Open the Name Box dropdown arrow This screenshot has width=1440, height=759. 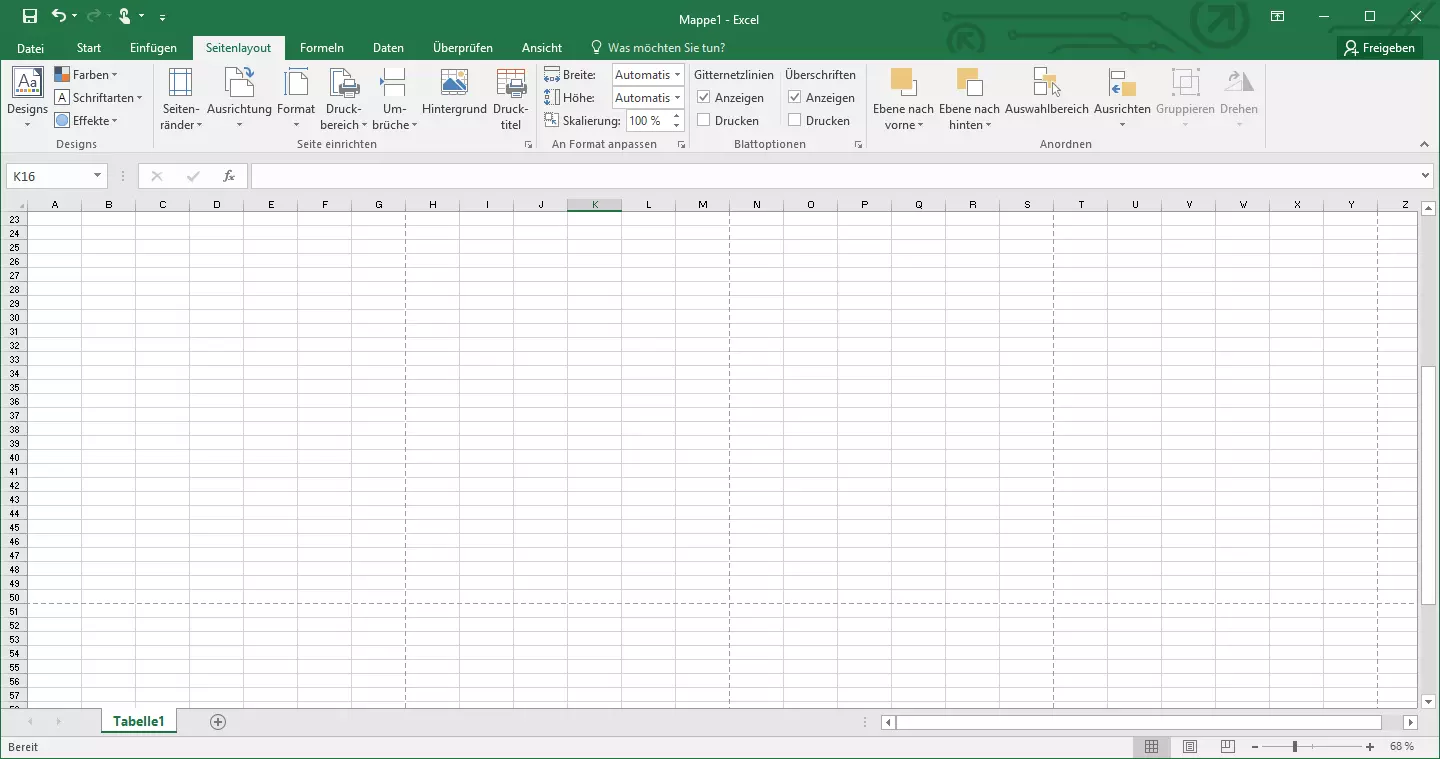[97, 176]
